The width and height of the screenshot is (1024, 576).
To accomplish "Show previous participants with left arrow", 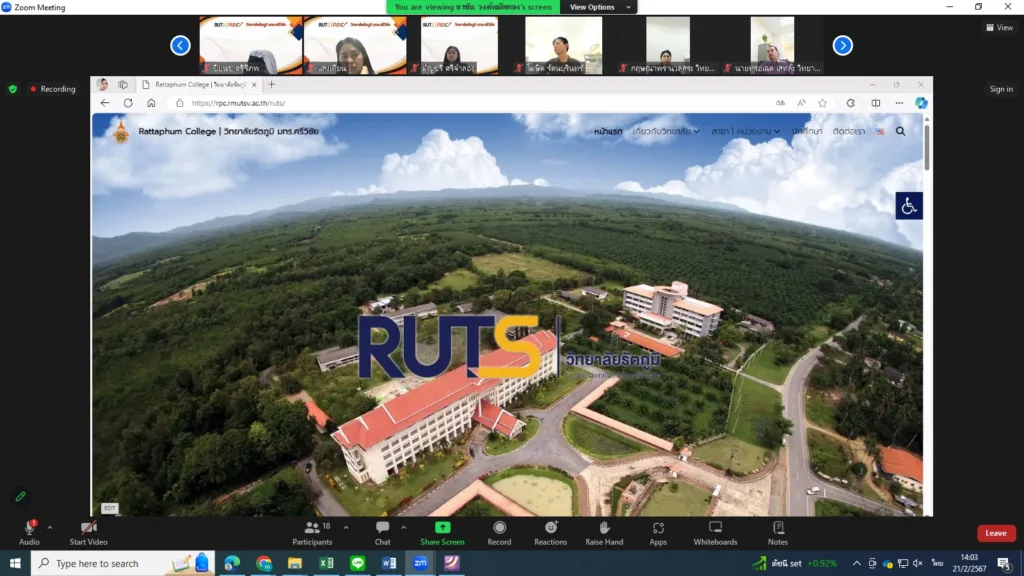I will pos(180,45).
